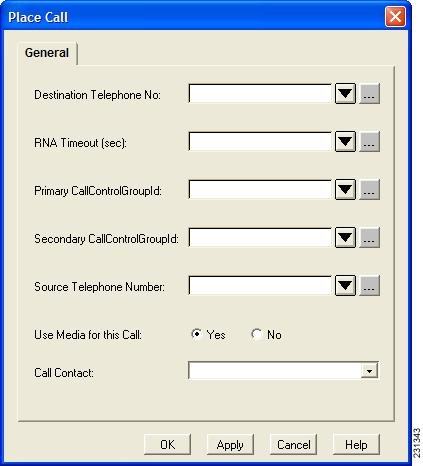Focus the Destination Telephone No input field

(x=260, y=94)
